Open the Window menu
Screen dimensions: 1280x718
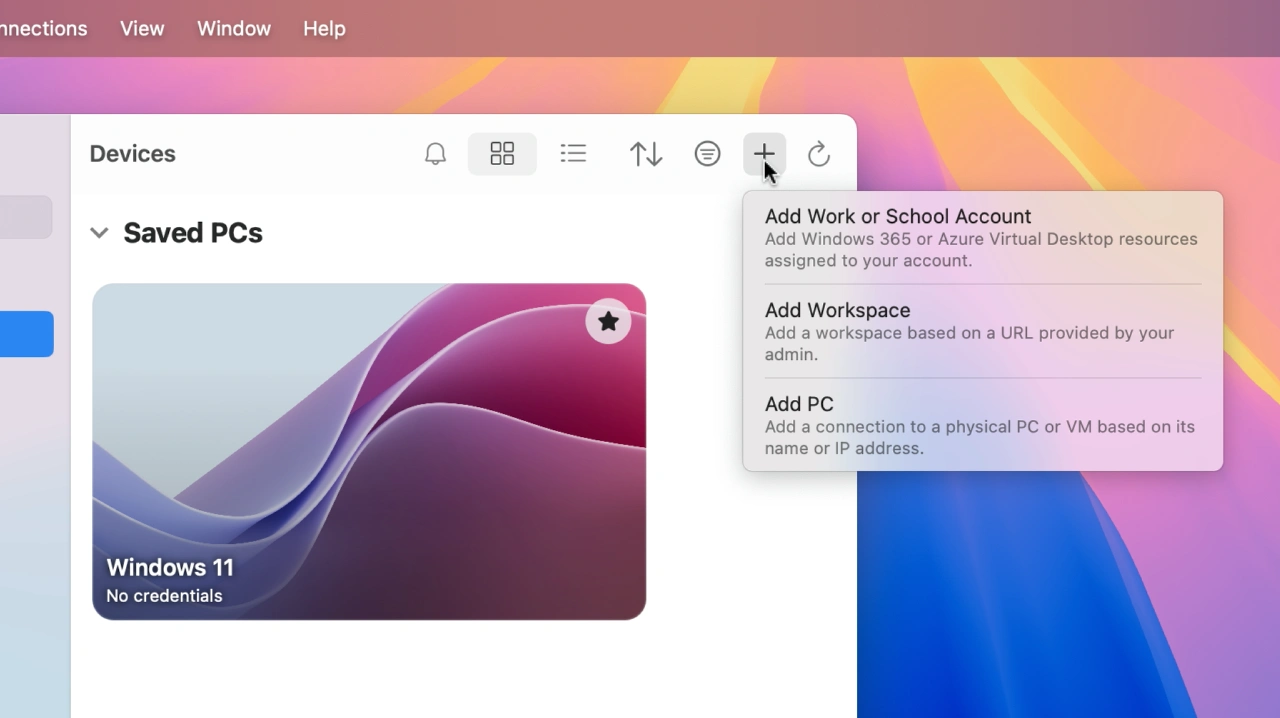[234, 29]
